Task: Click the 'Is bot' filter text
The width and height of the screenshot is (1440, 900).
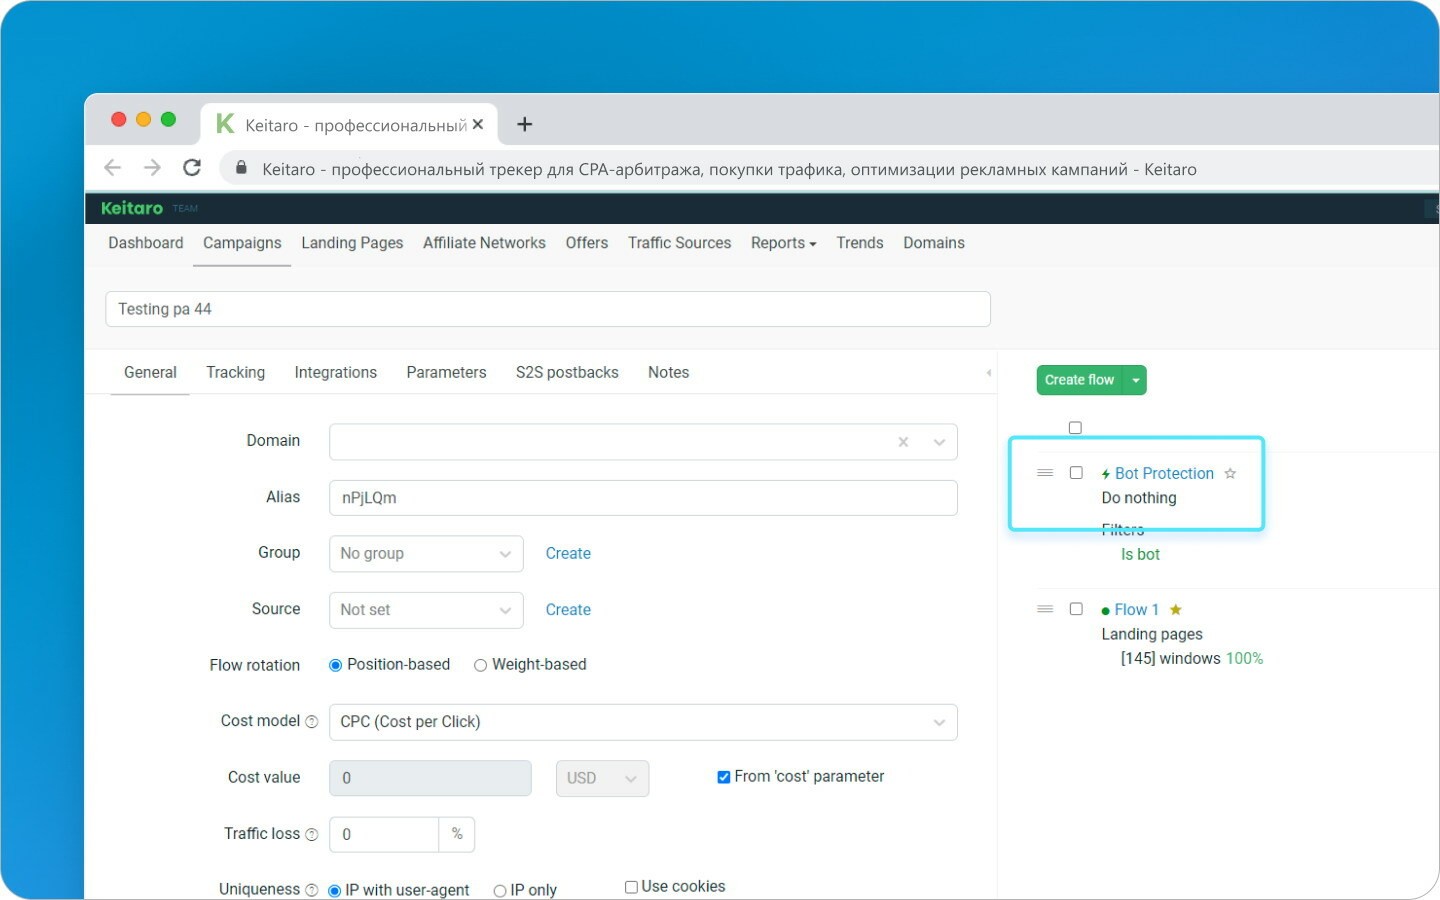Action: 1140,554
